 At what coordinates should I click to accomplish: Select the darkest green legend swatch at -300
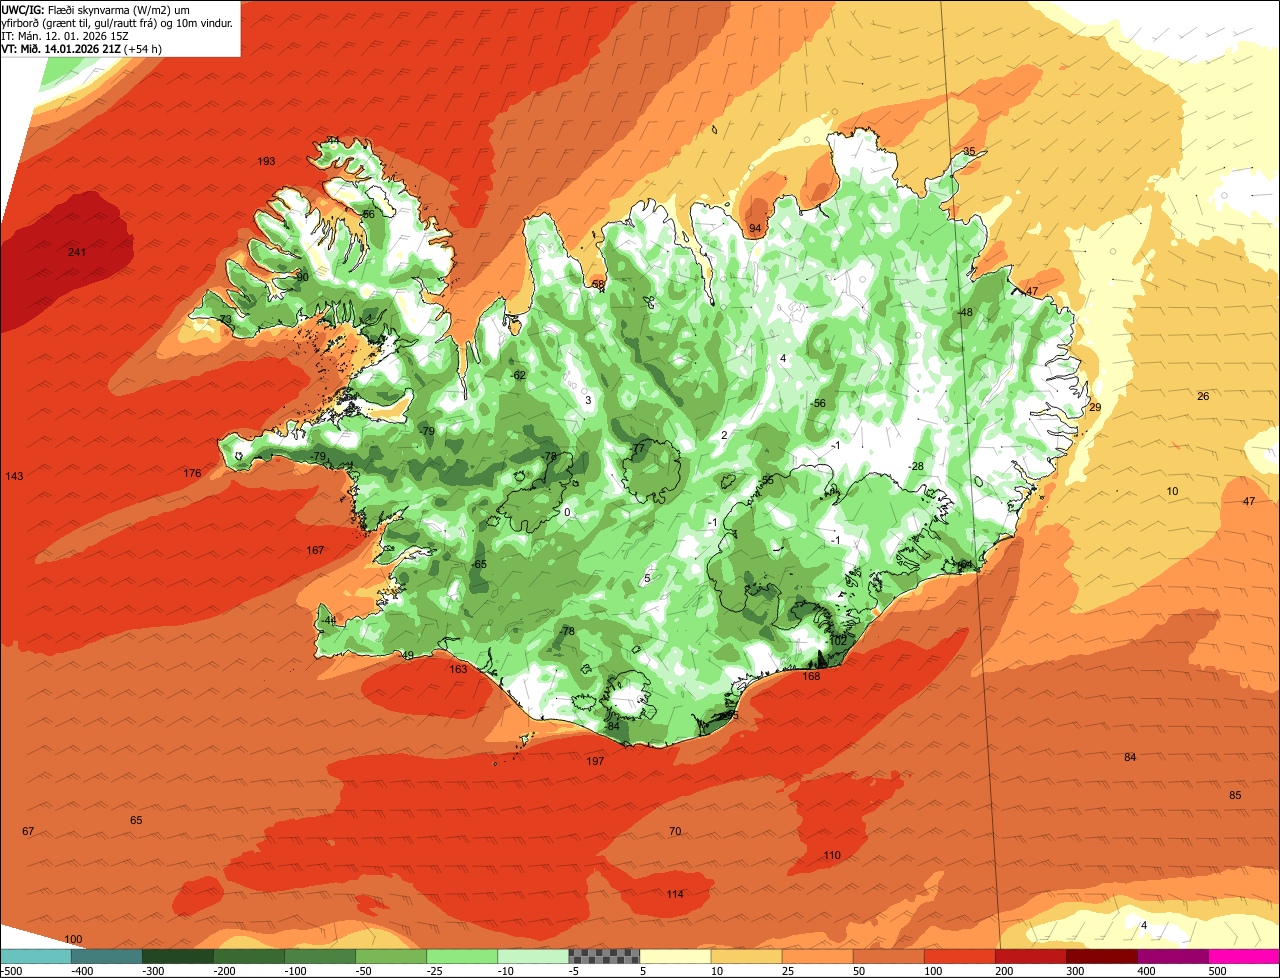click(178, 956)
